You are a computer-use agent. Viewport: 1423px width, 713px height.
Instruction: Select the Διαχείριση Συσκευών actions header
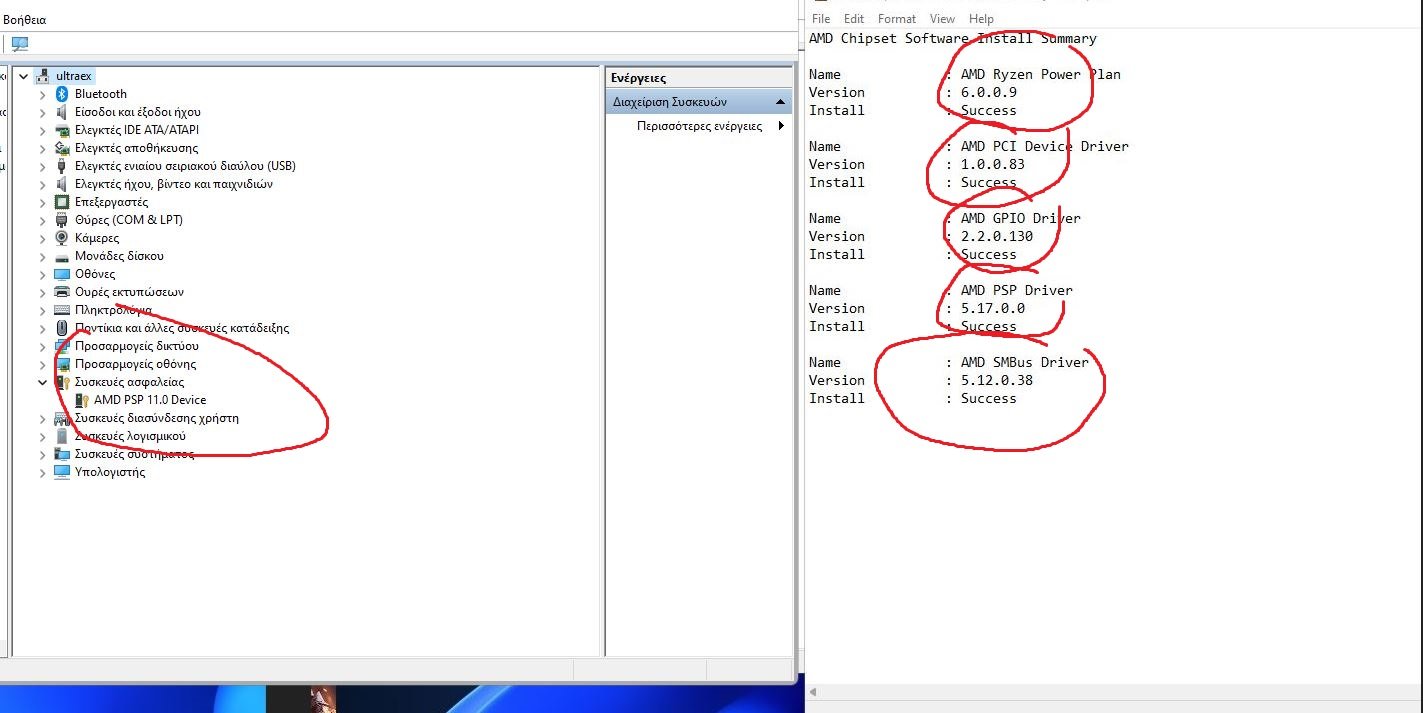[x=699, y=102]
